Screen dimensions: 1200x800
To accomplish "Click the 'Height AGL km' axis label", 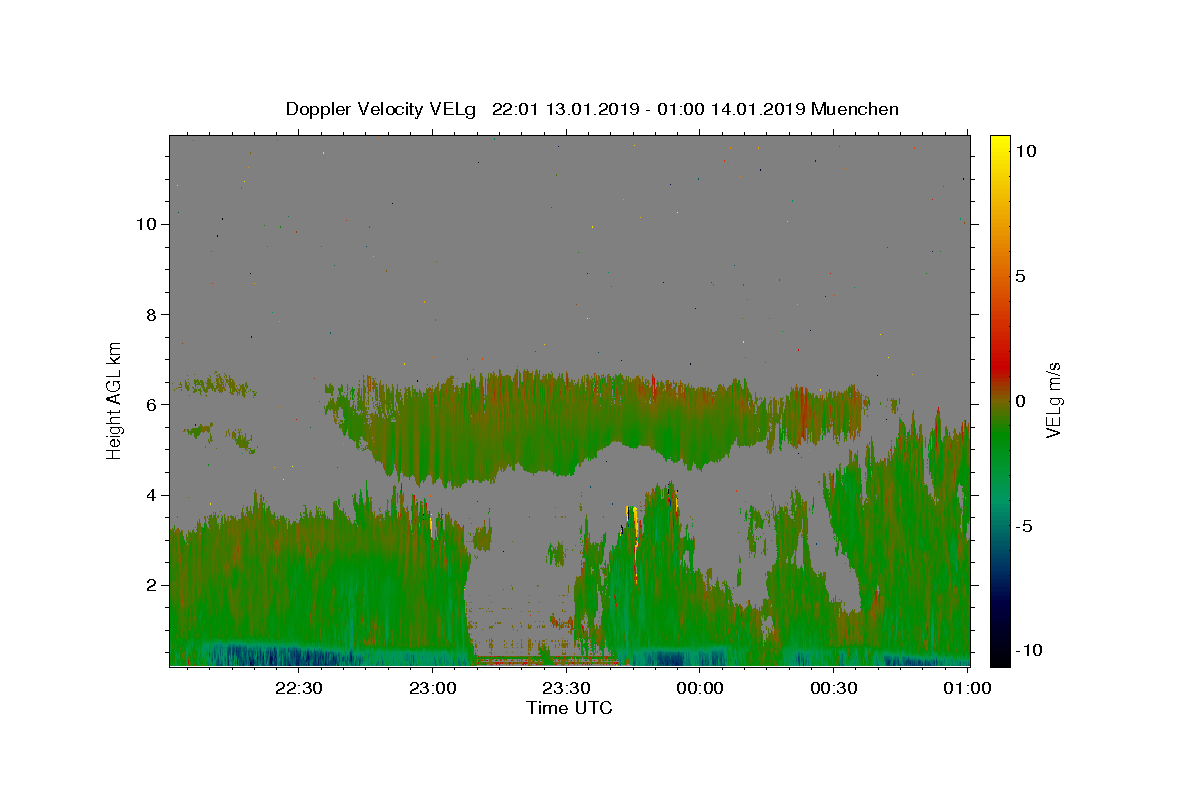I will pyautogui.click(x=114, y=400).
